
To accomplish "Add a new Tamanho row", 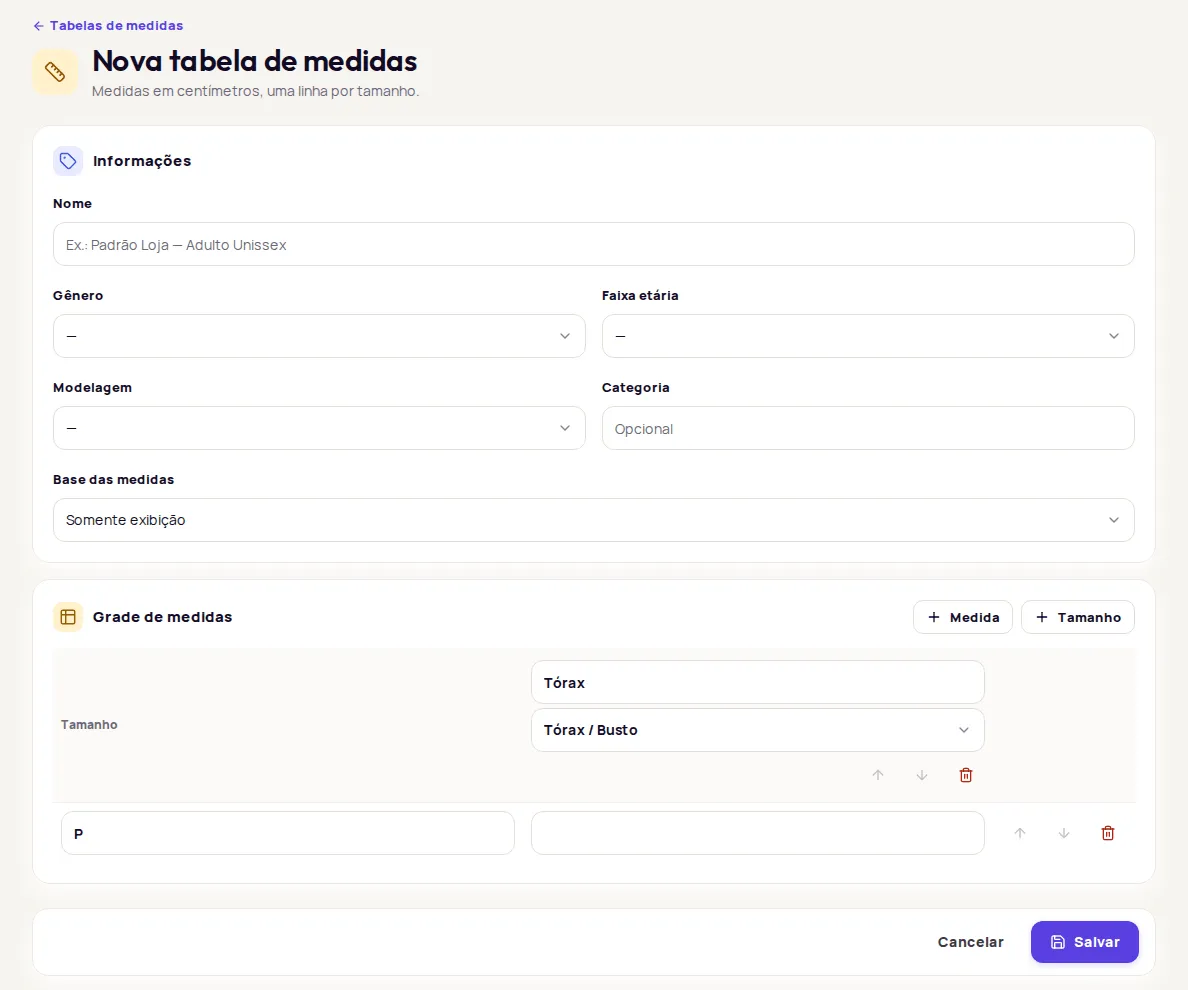I will pyautogui.click(x=1077, y=617).
